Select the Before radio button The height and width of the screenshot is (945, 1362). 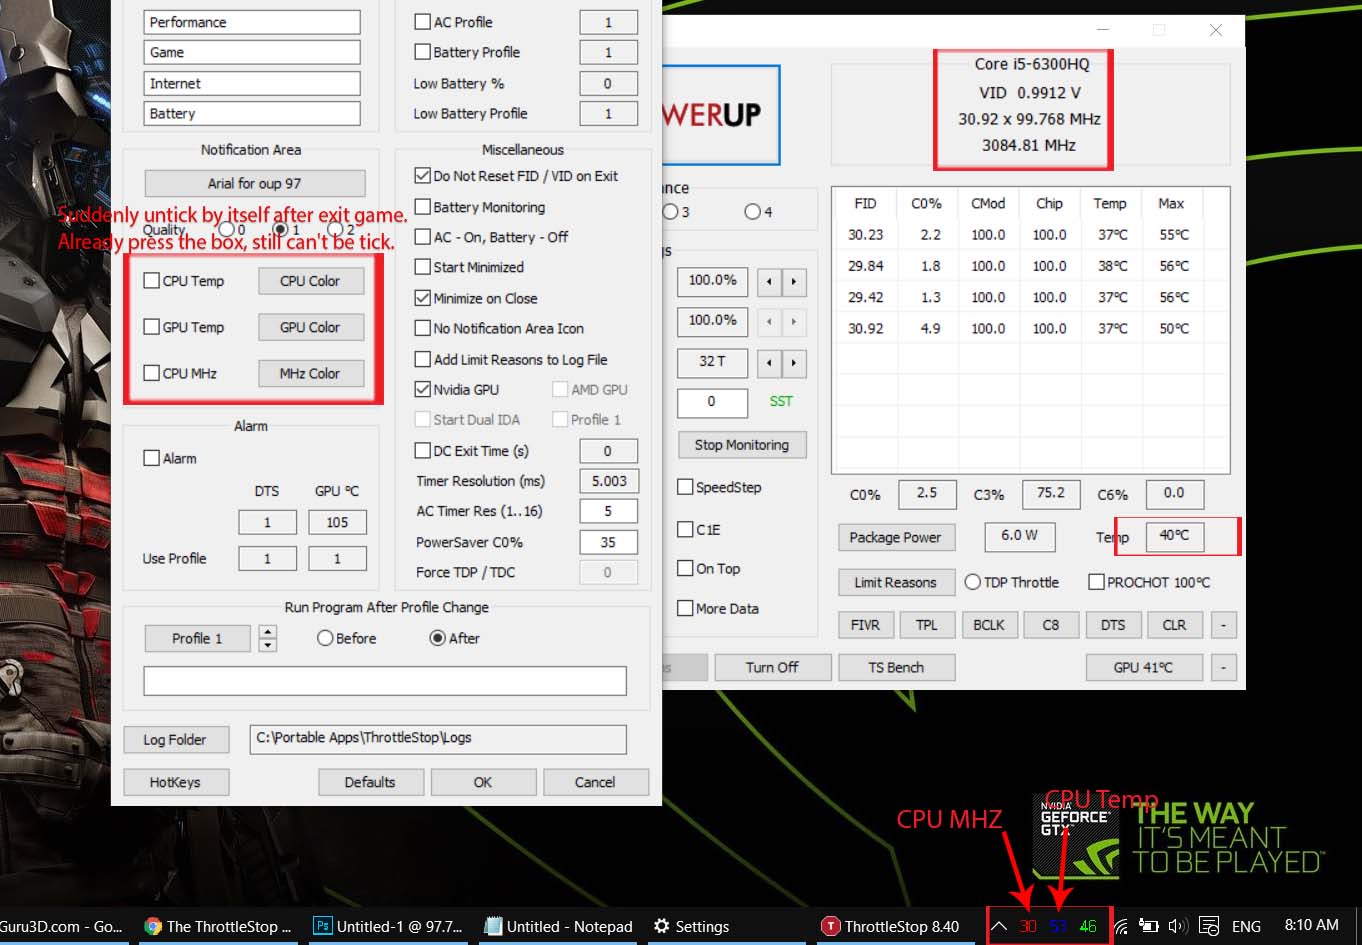point(325,638)
